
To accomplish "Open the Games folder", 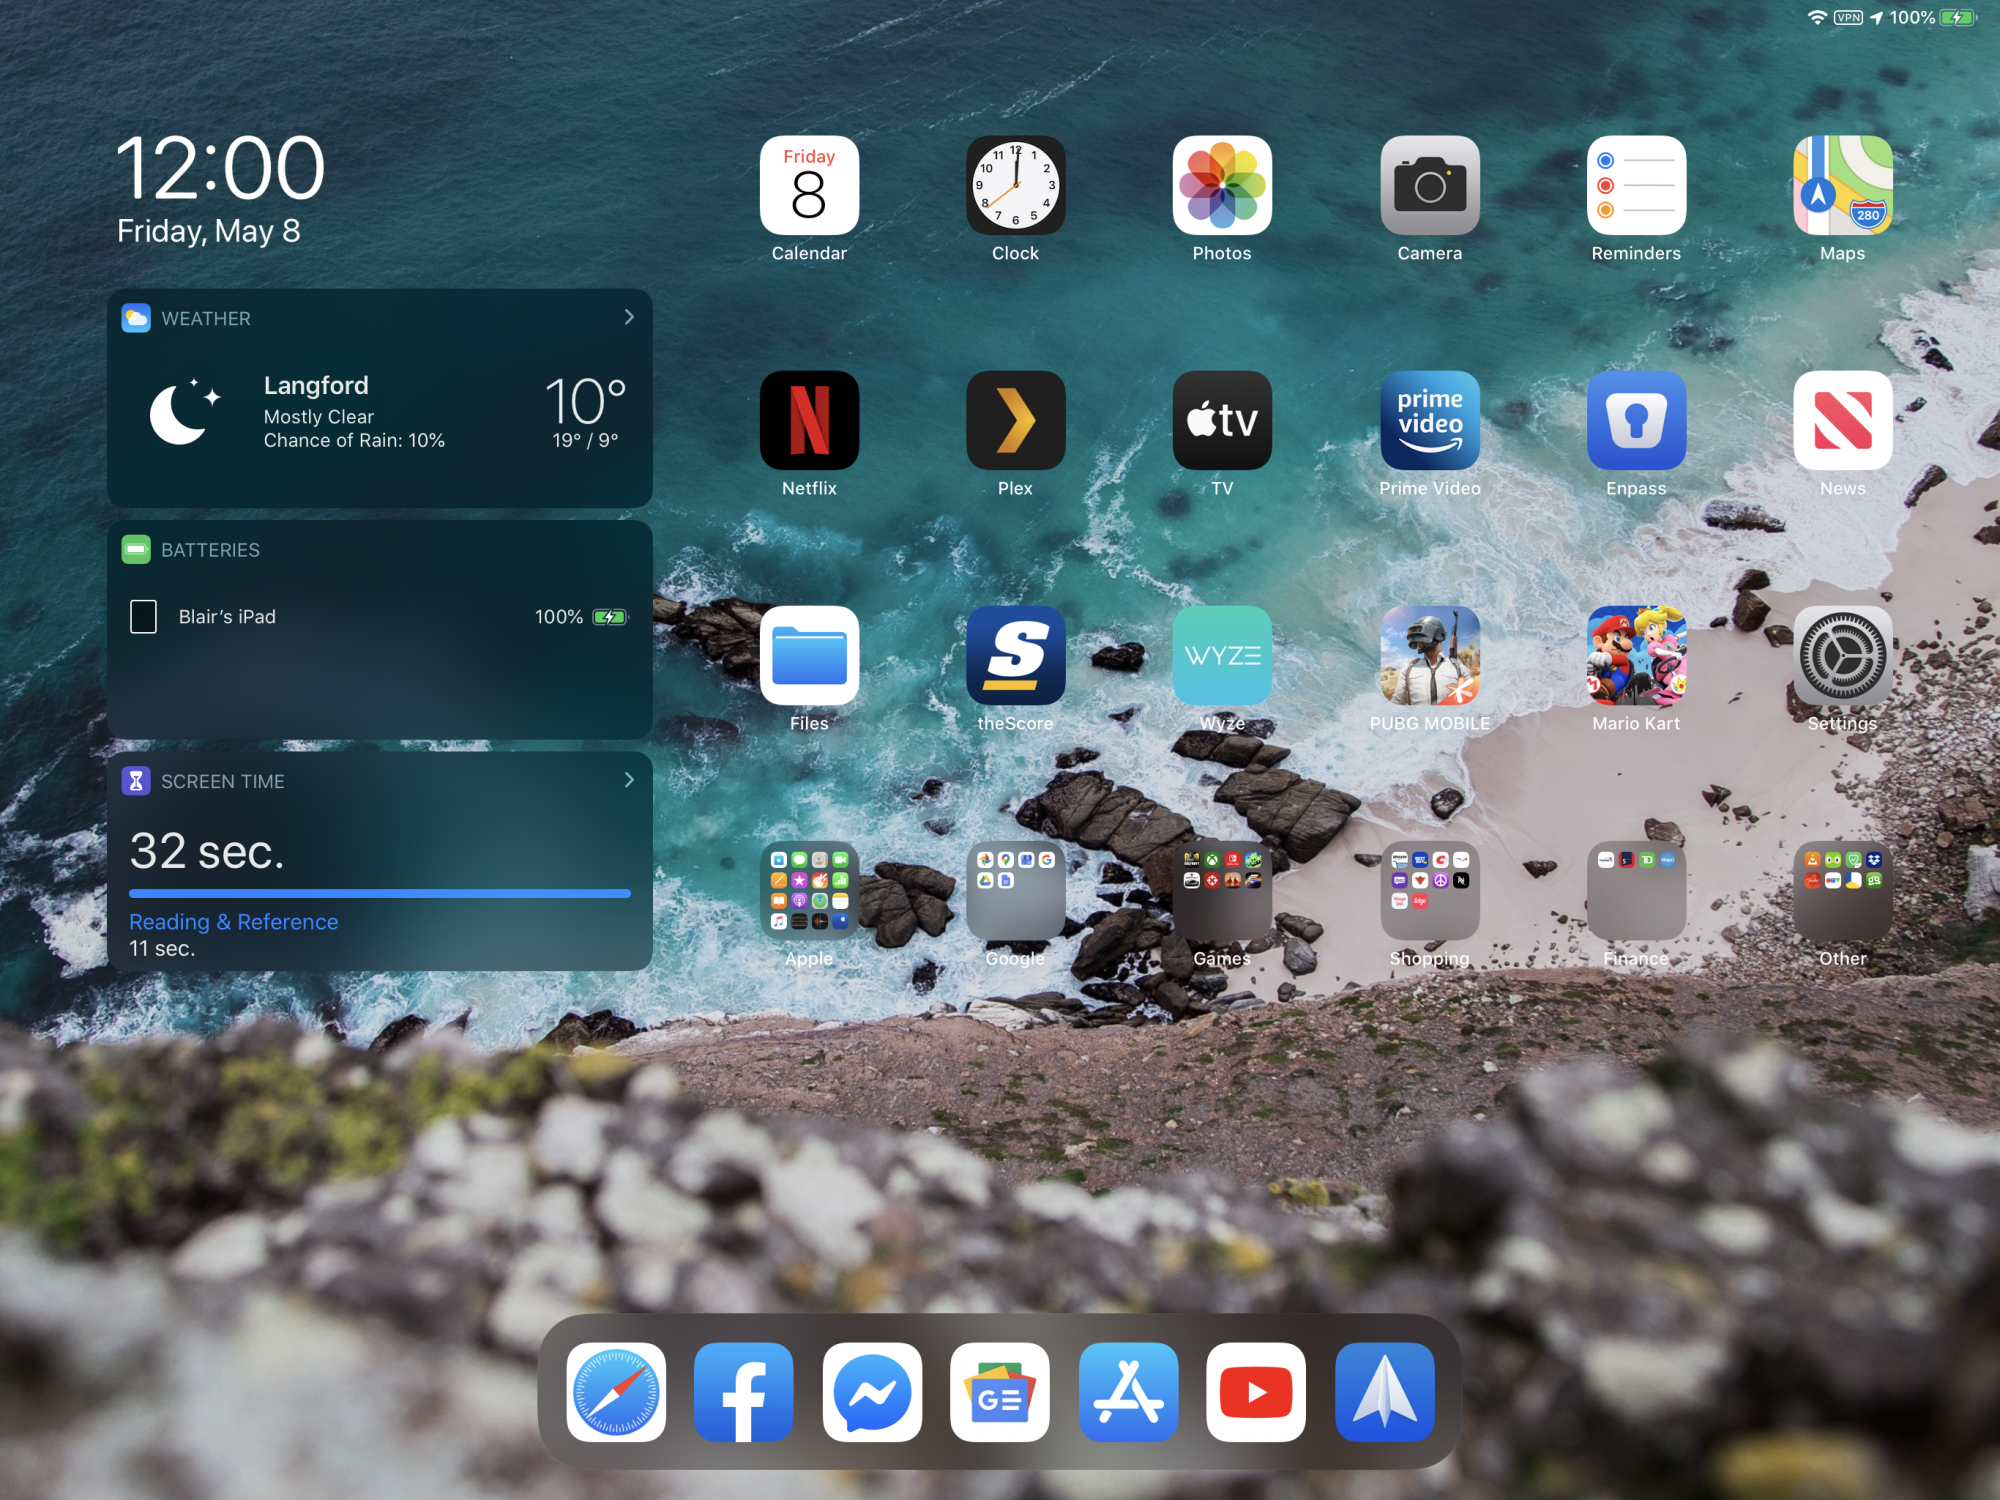I will click(x=1222, y=890).
